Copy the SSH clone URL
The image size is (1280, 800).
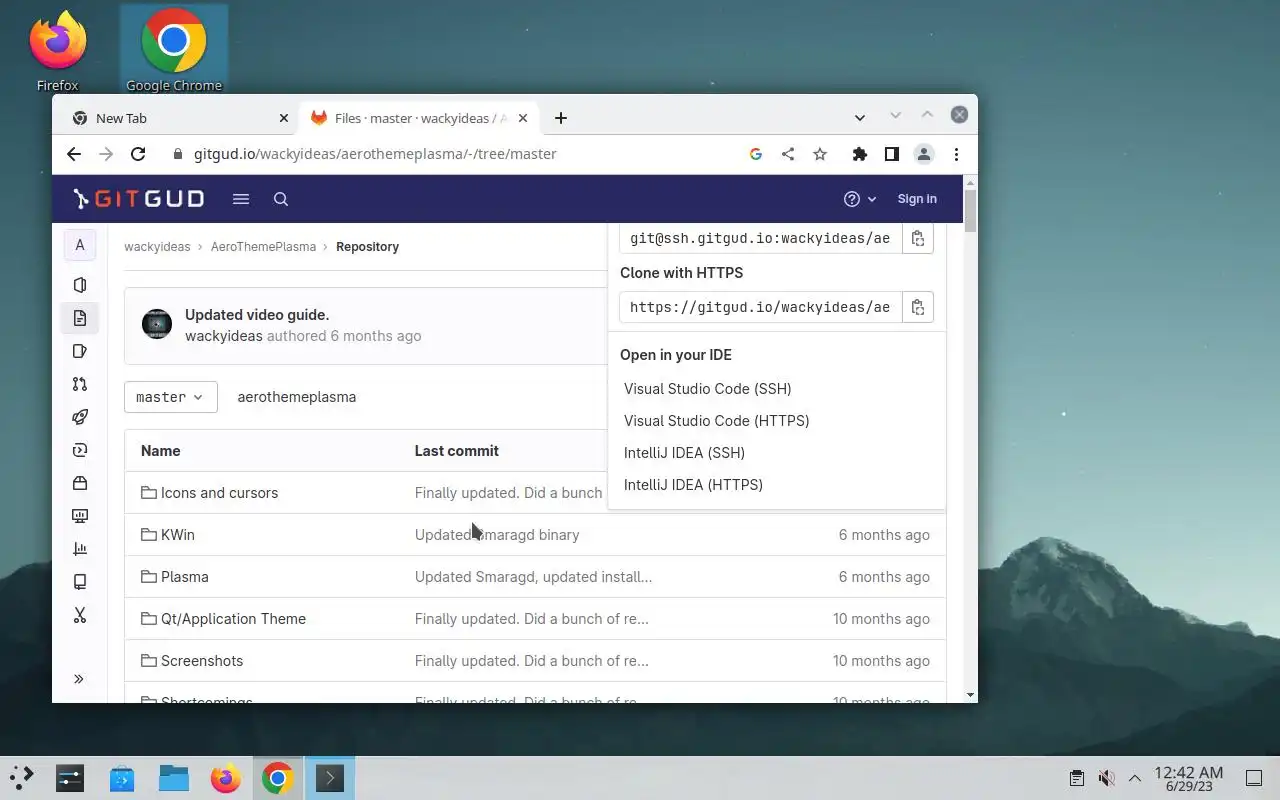[x=918, y=238]
